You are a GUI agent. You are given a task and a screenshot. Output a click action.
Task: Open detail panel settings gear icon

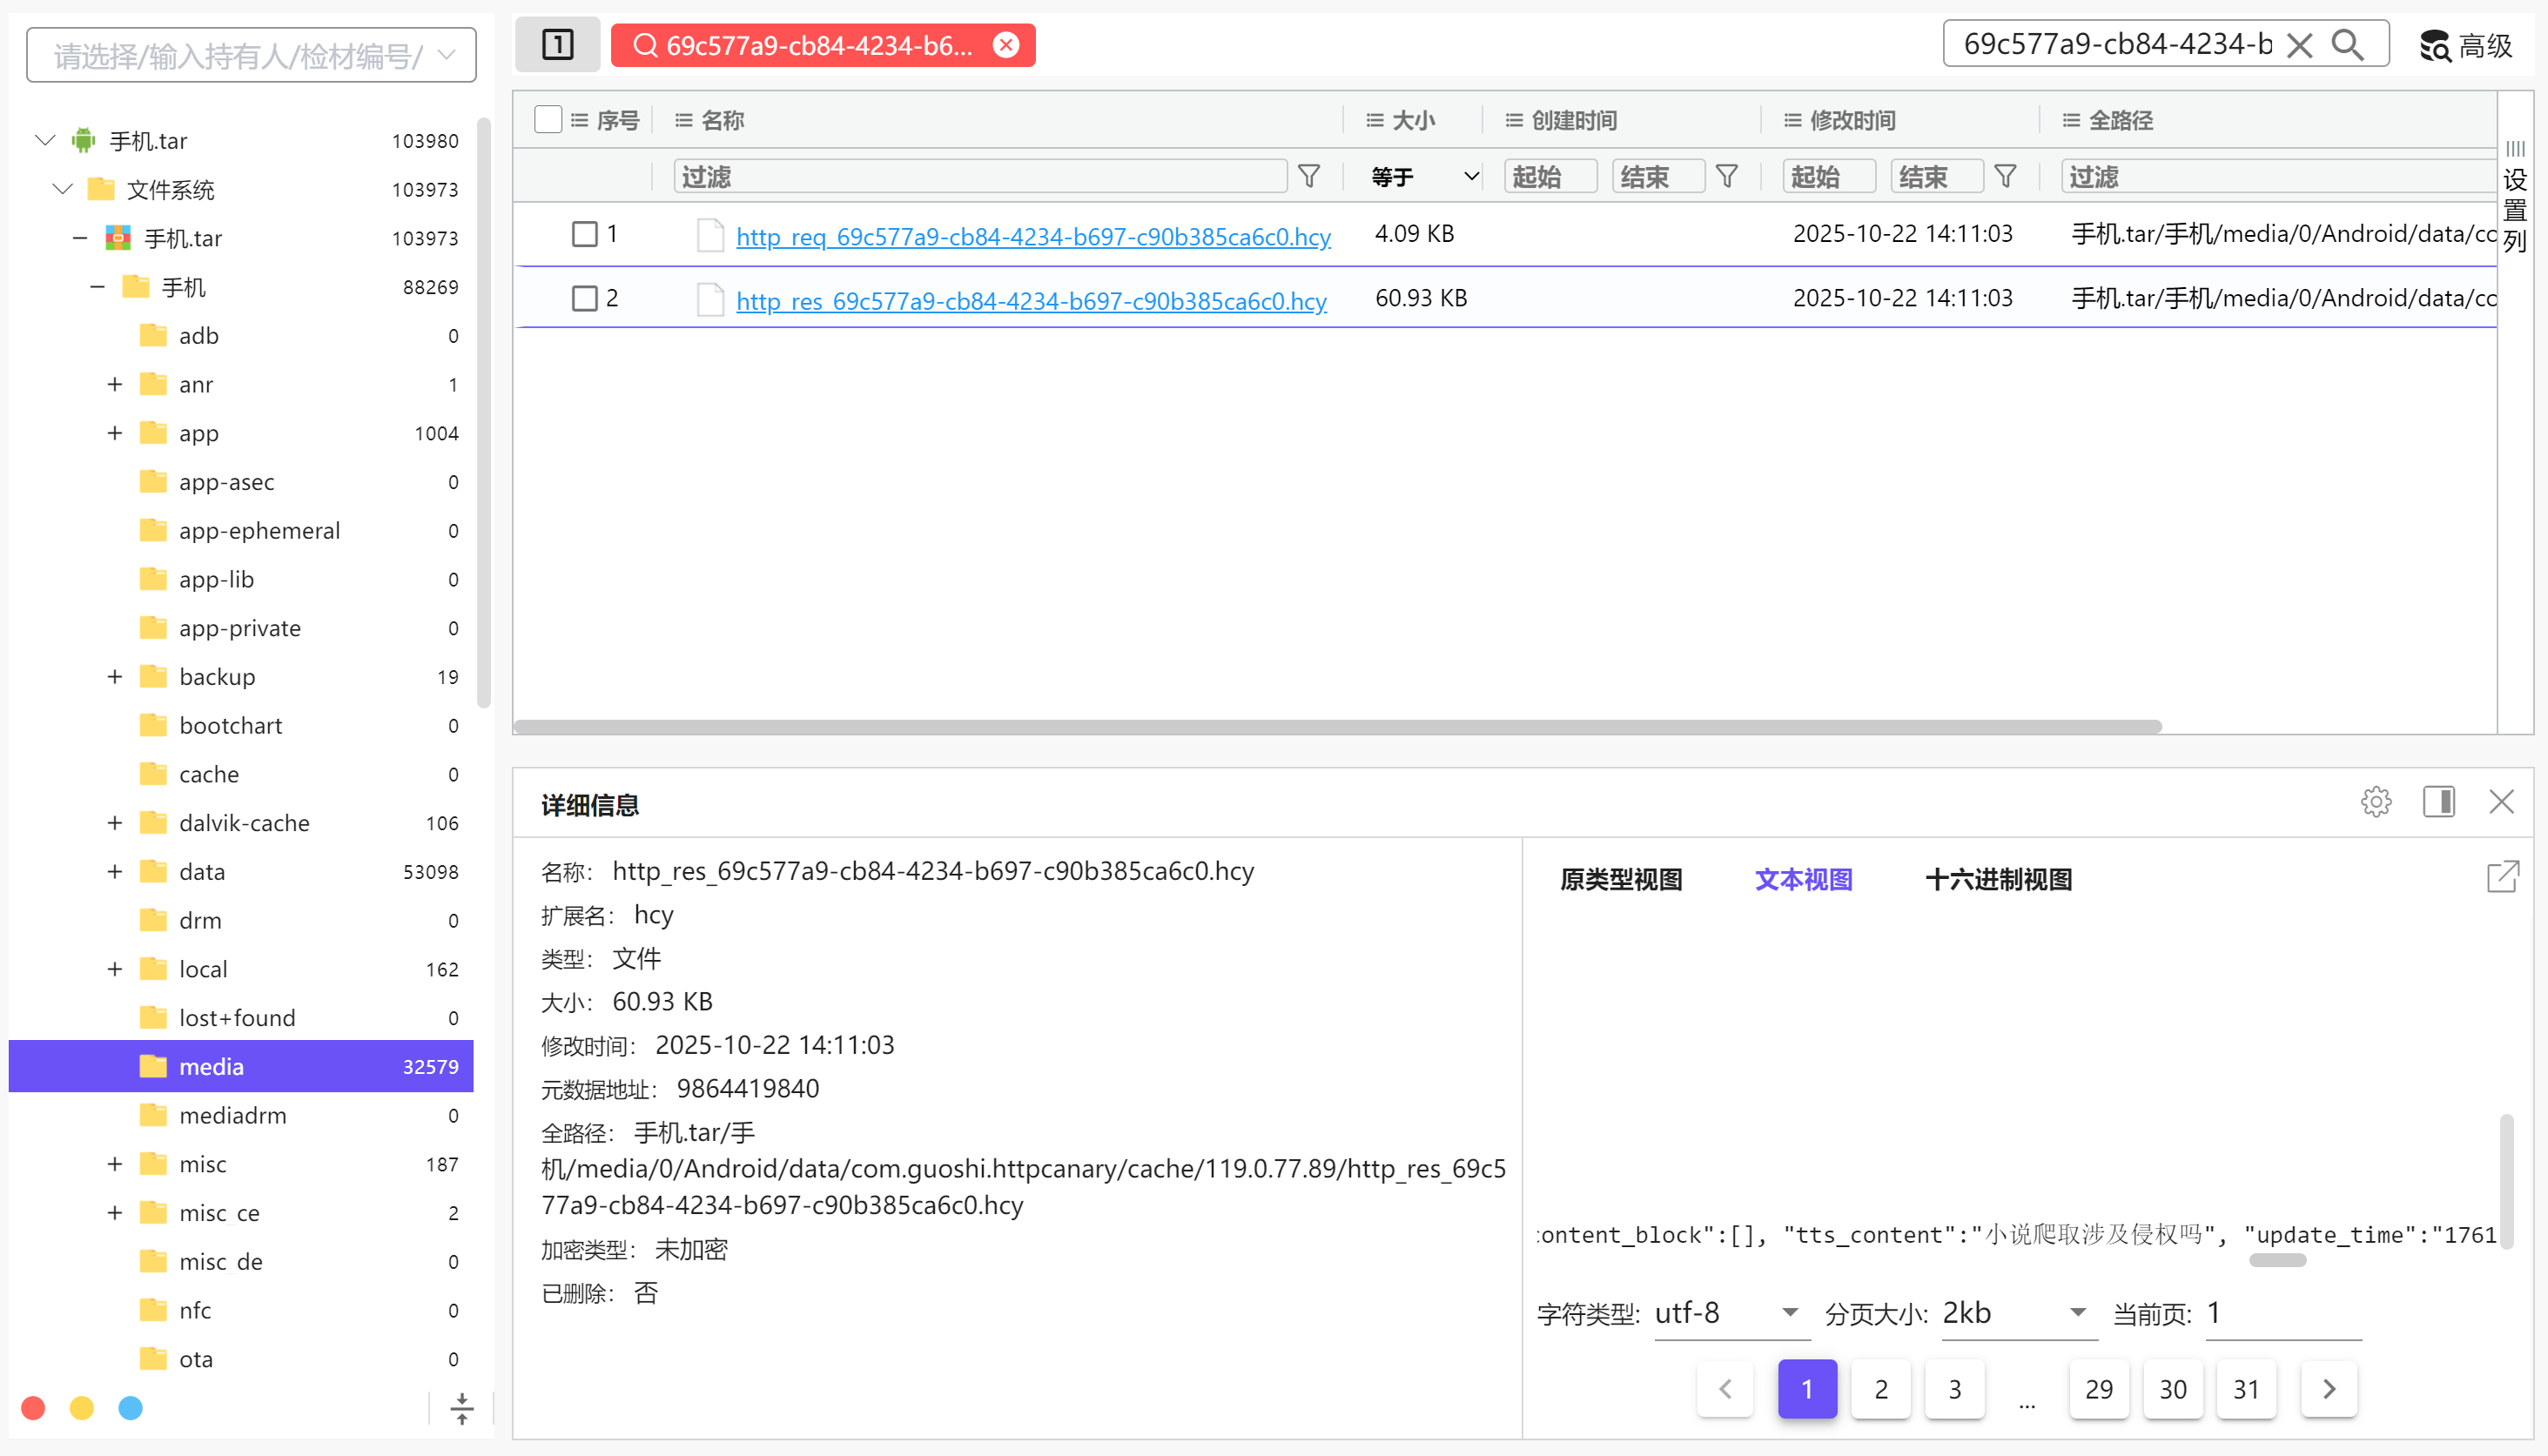pos(2376,802)
